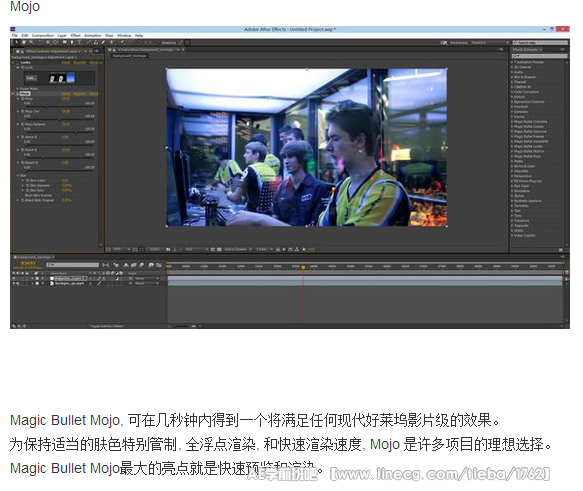The image size is (583, 491).
Task: Open the Effect menu
Action: [x=75, y=36]
